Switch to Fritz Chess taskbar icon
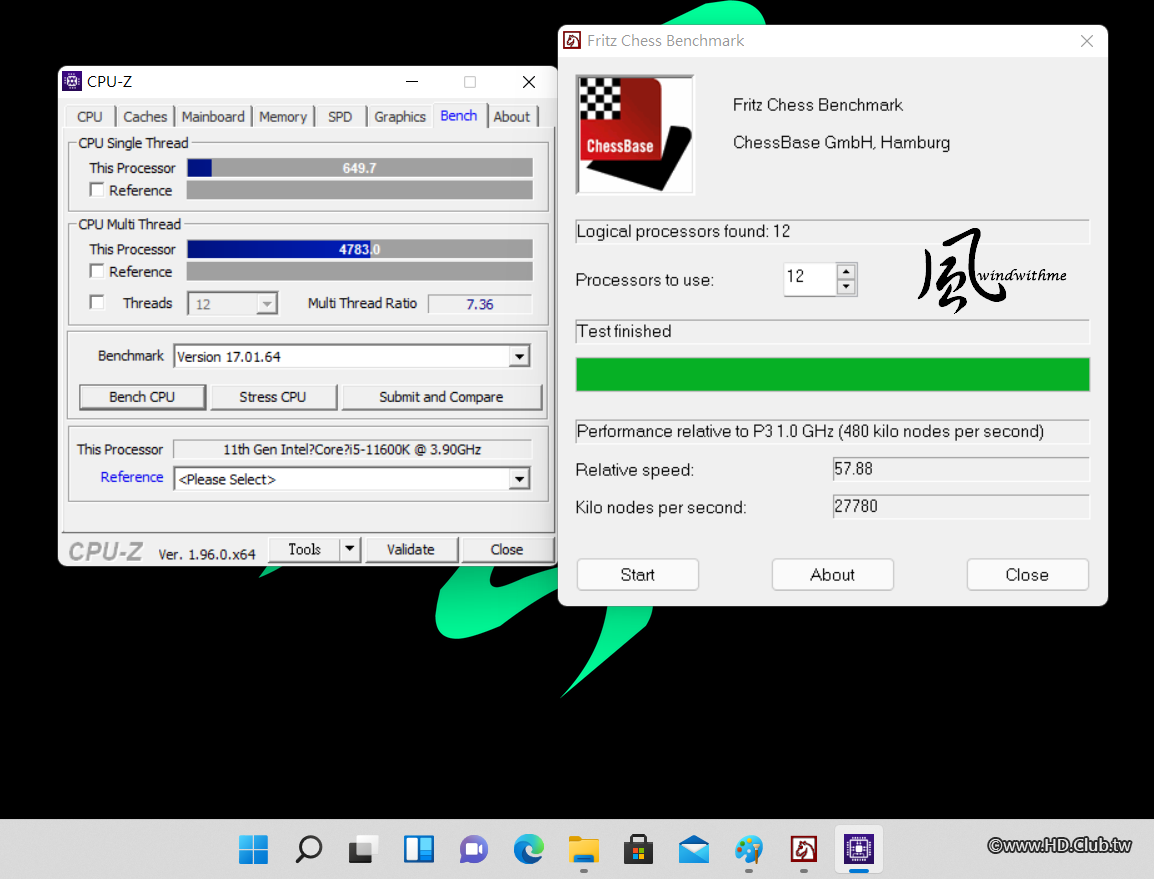 pyautogui.click(x=803, y=849)
